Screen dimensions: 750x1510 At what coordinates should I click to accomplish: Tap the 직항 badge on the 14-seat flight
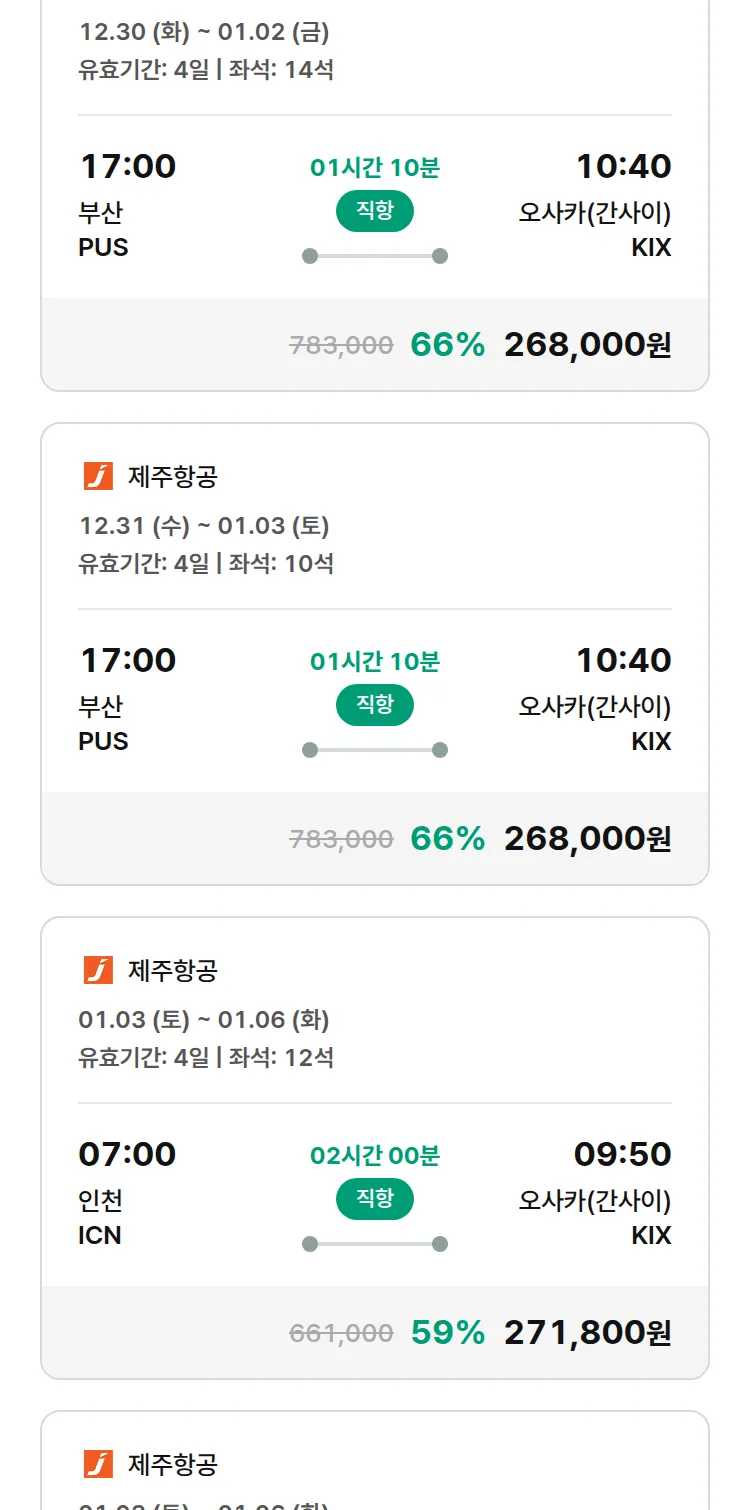pyautogui.click(x=374, y=211)
